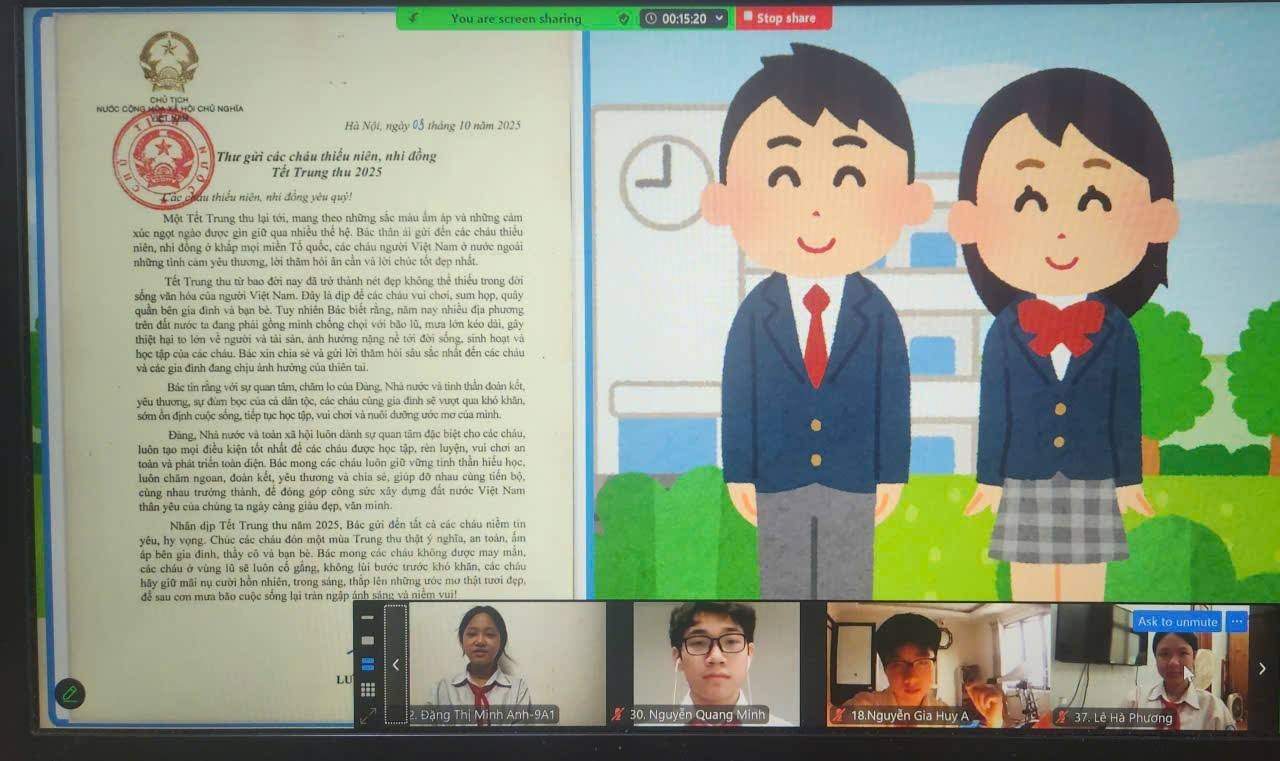Open the 00:15:20 meeting timer dropdown
Screen dimensions: 1280x761
[684, 18]
